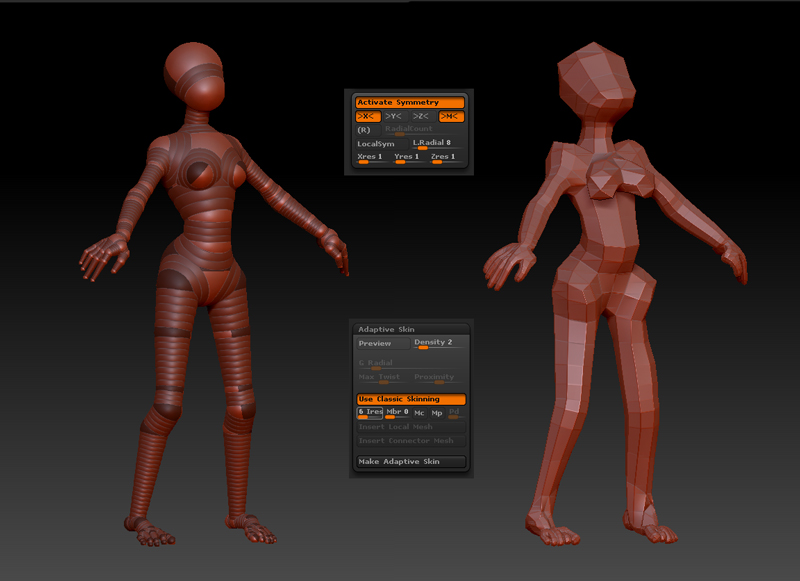Click the RadialCount slider
Viewport: 800px width, 581px height.
coord(423,130)
